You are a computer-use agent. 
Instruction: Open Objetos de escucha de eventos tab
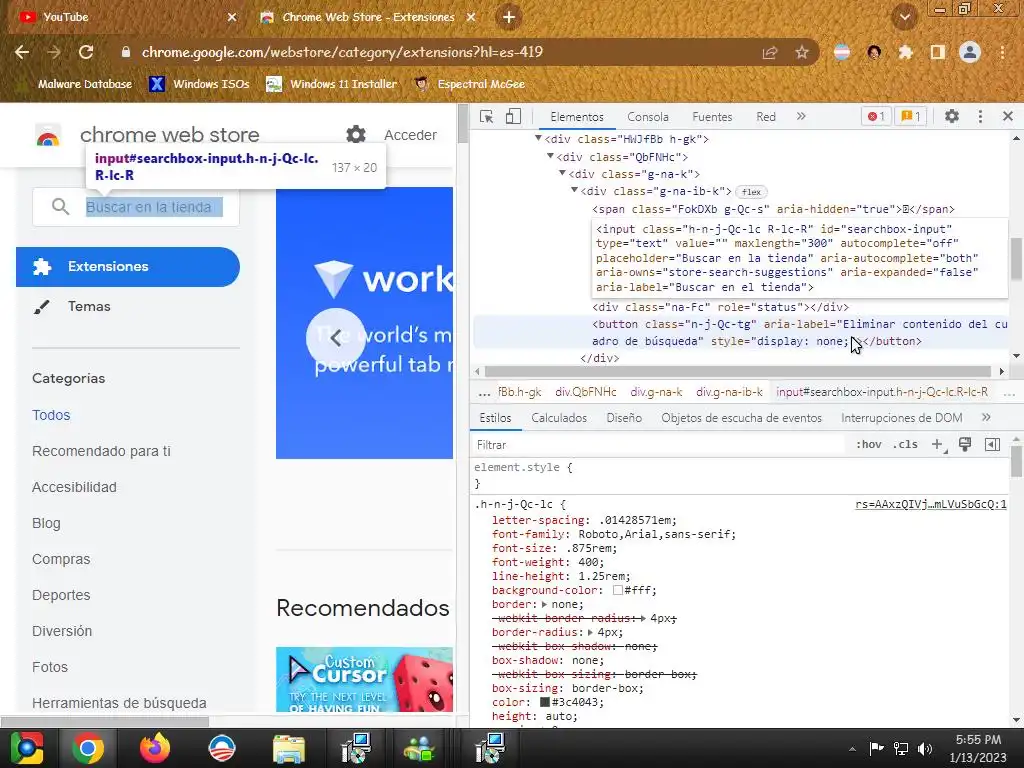tap(741, 418)
